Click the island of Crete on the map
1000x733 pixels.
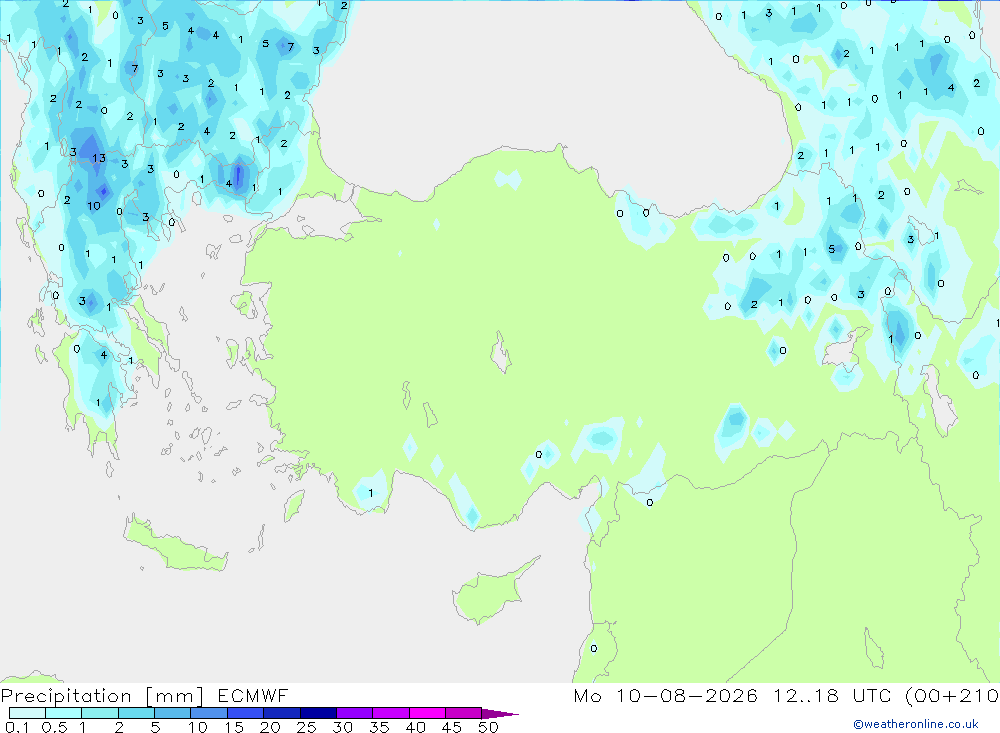tap(175, 544)
